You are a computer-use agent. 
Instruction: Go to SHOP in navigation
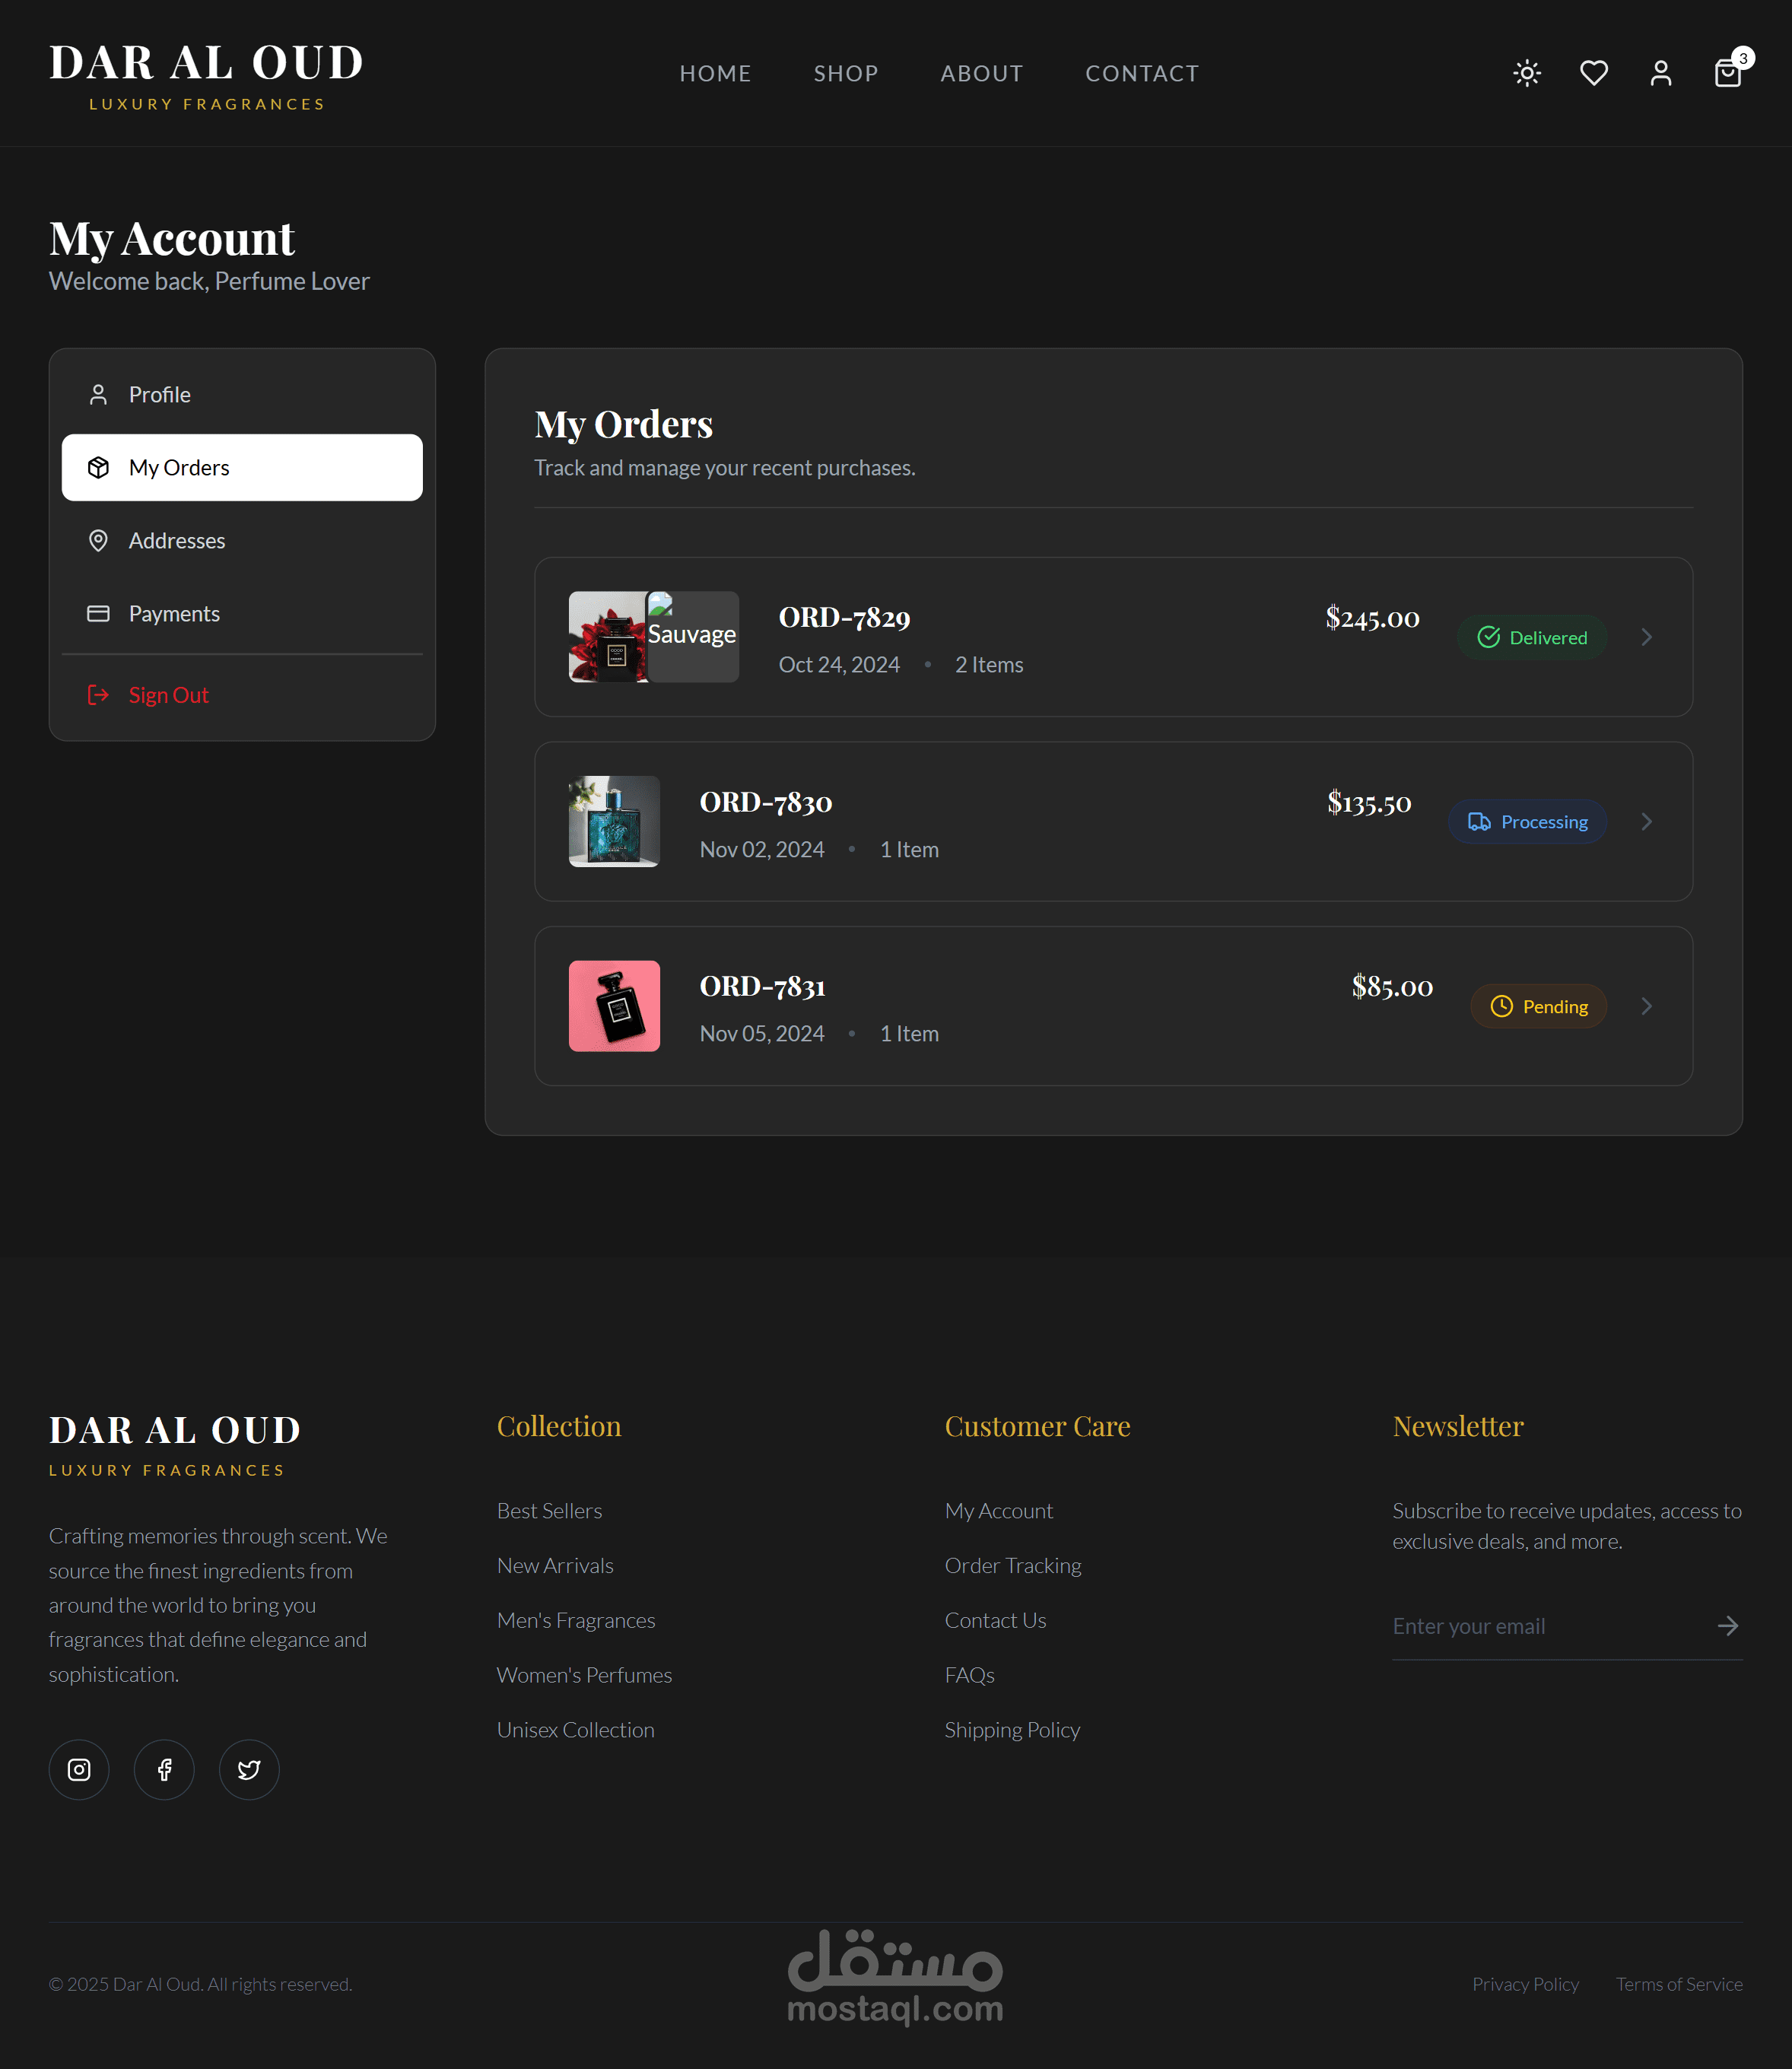[845, 73]
